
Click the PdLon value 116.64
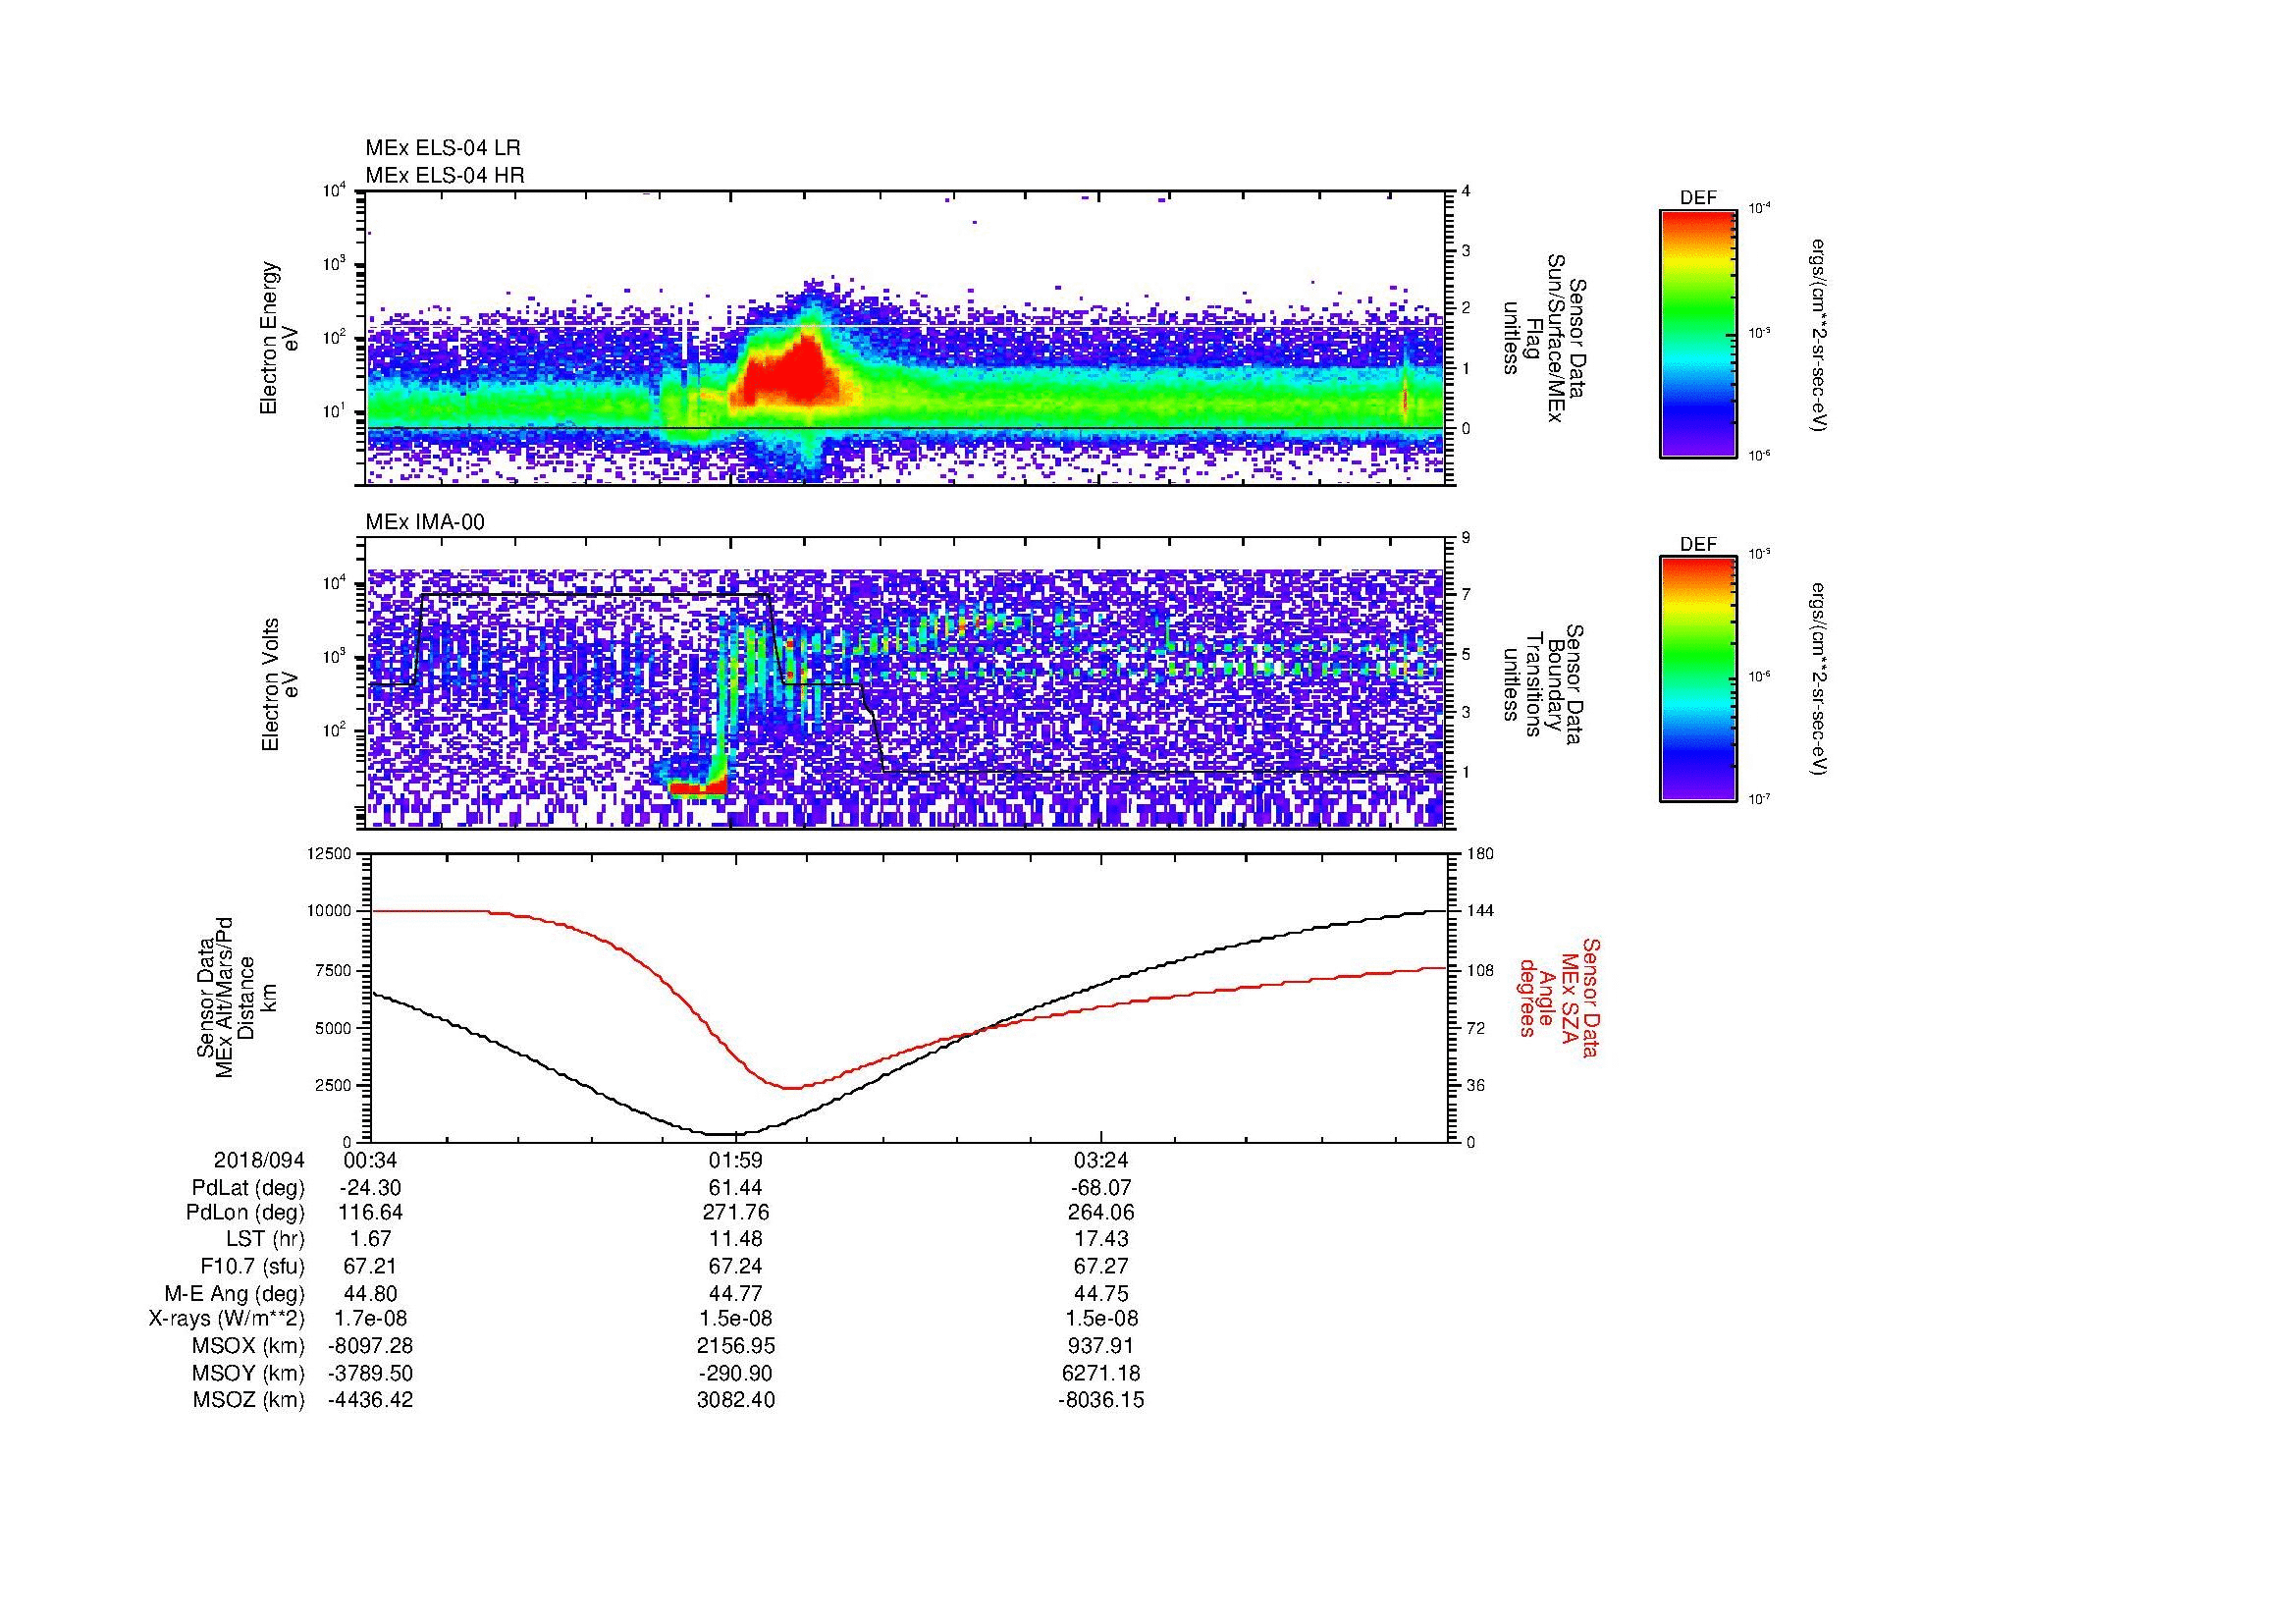[x=371, y=1213]
